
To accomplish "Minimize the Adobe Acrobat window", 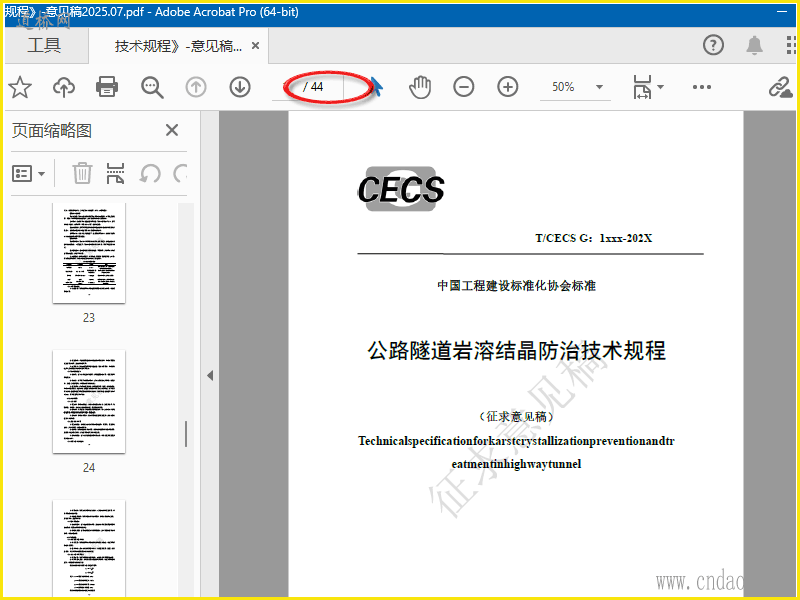I will pyautogui.click(x=782, y=11).
